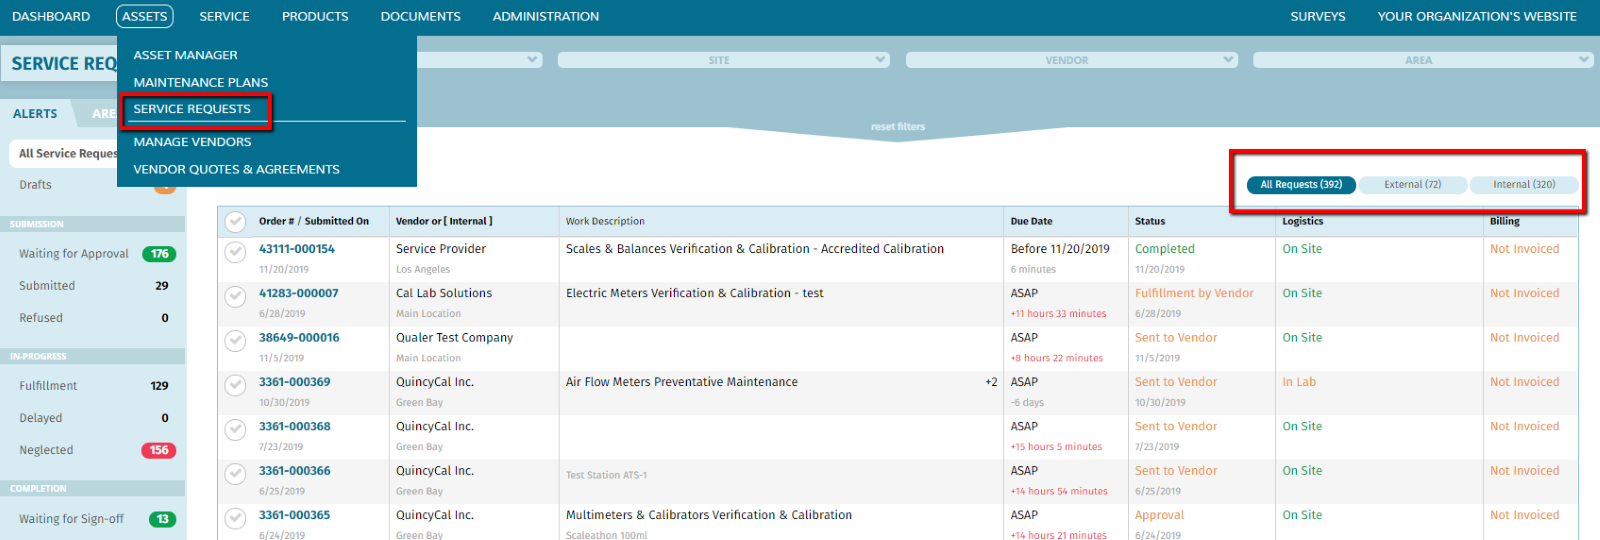Open the Service menu

224,16
